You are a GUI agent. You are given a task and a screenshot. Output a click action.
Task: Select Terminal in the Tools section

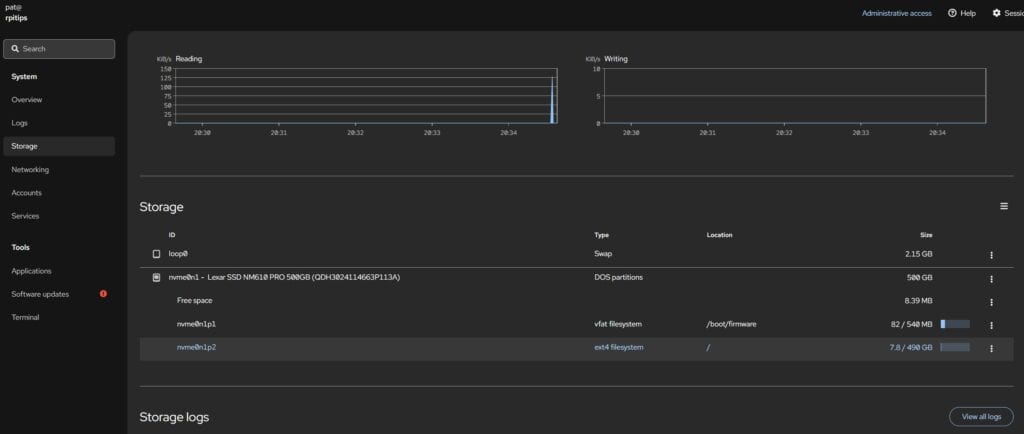click(26, 317)
